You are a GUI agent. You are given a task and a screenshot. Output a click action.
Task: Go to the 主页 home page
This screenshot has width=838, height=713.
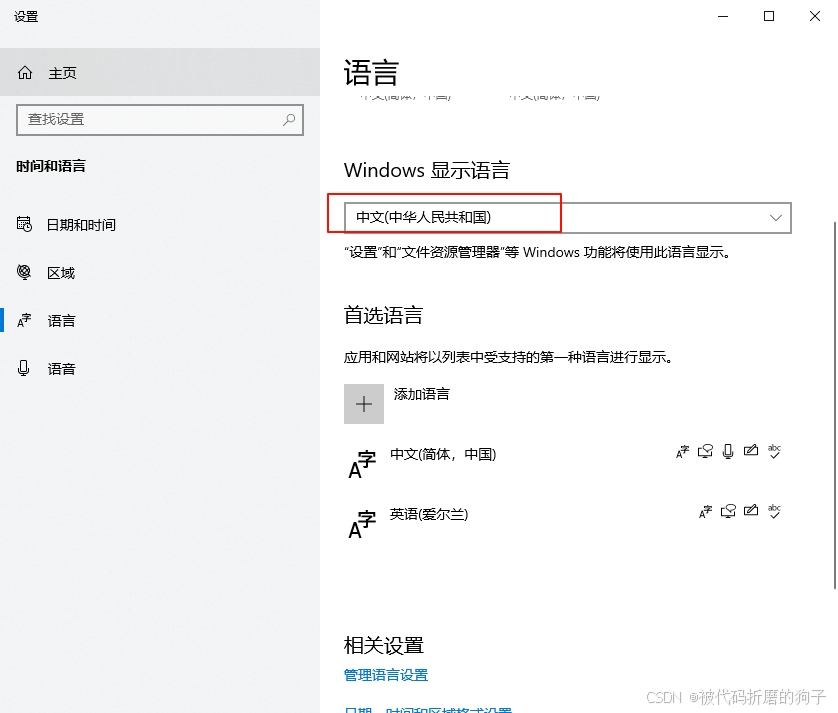[160, 72]
